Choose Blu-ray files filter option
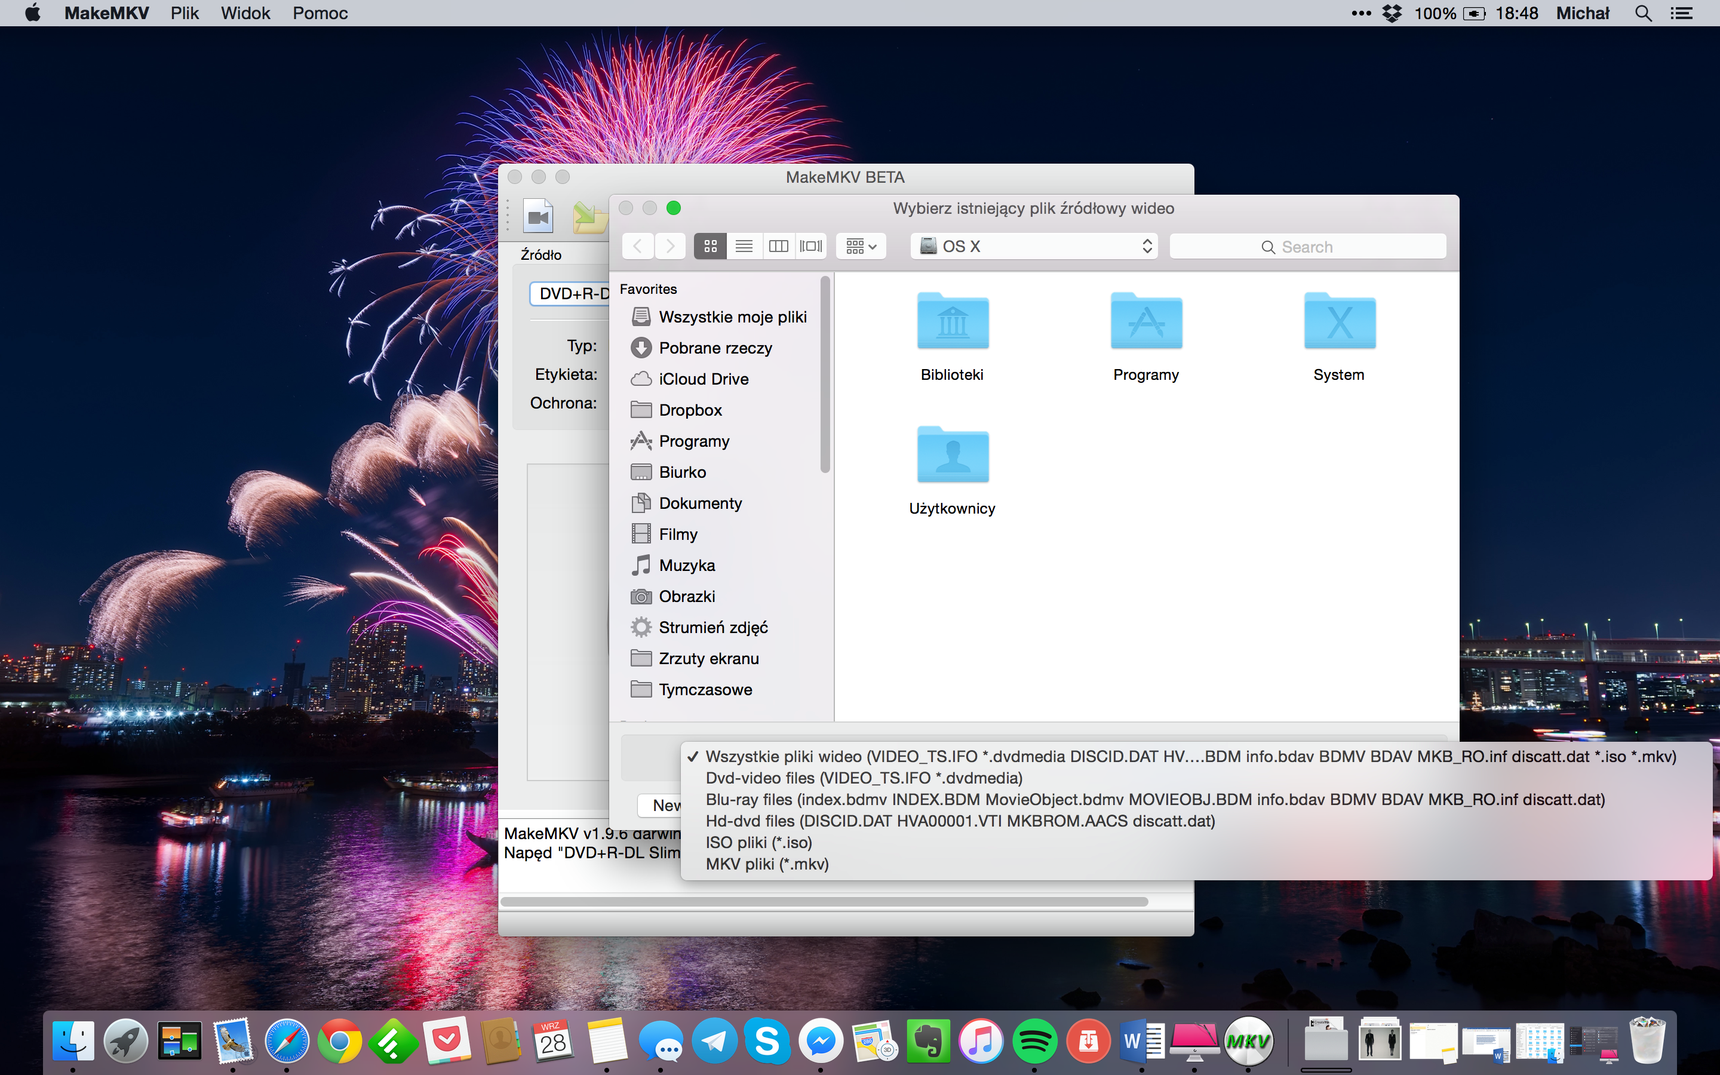Viewport: 1720px width, 1075px height. coord(1196,799)
